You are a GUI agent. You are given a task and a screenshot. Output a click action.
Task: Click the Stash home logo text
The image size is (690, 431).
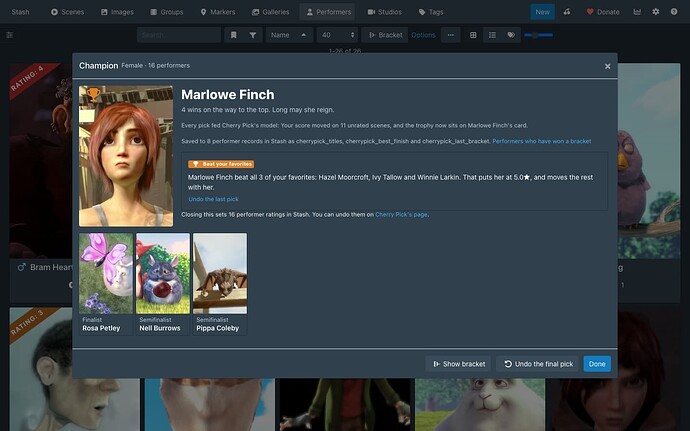coord(20,12)
